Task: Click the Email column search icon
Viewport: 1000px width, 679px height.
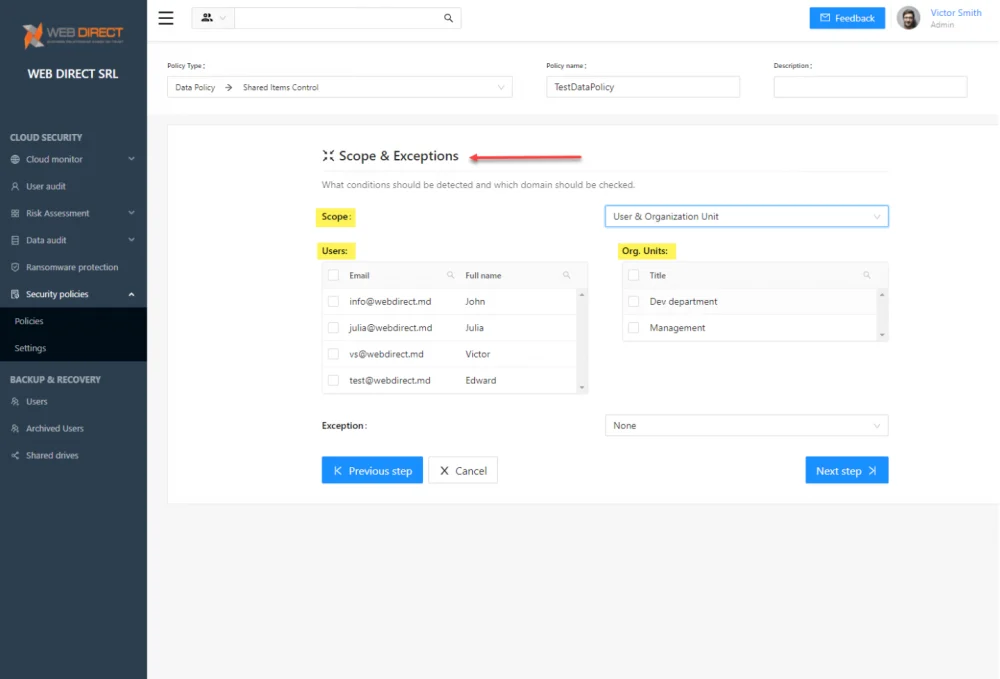Action: click(x=450, y=275)
